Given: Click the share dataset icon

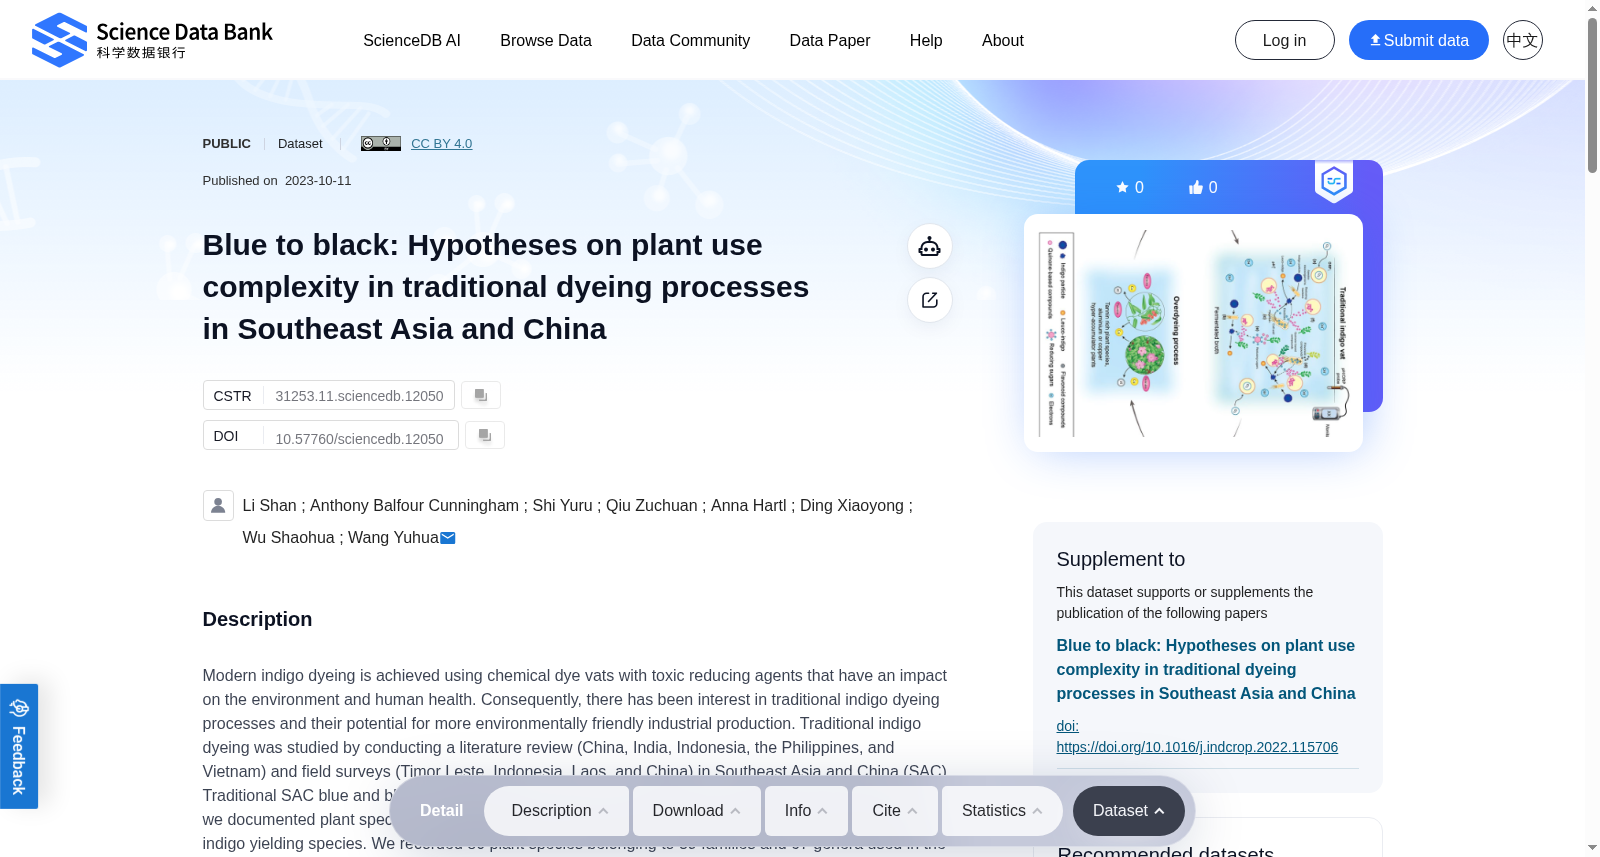Looking at the screenshot, I should 930,300.
